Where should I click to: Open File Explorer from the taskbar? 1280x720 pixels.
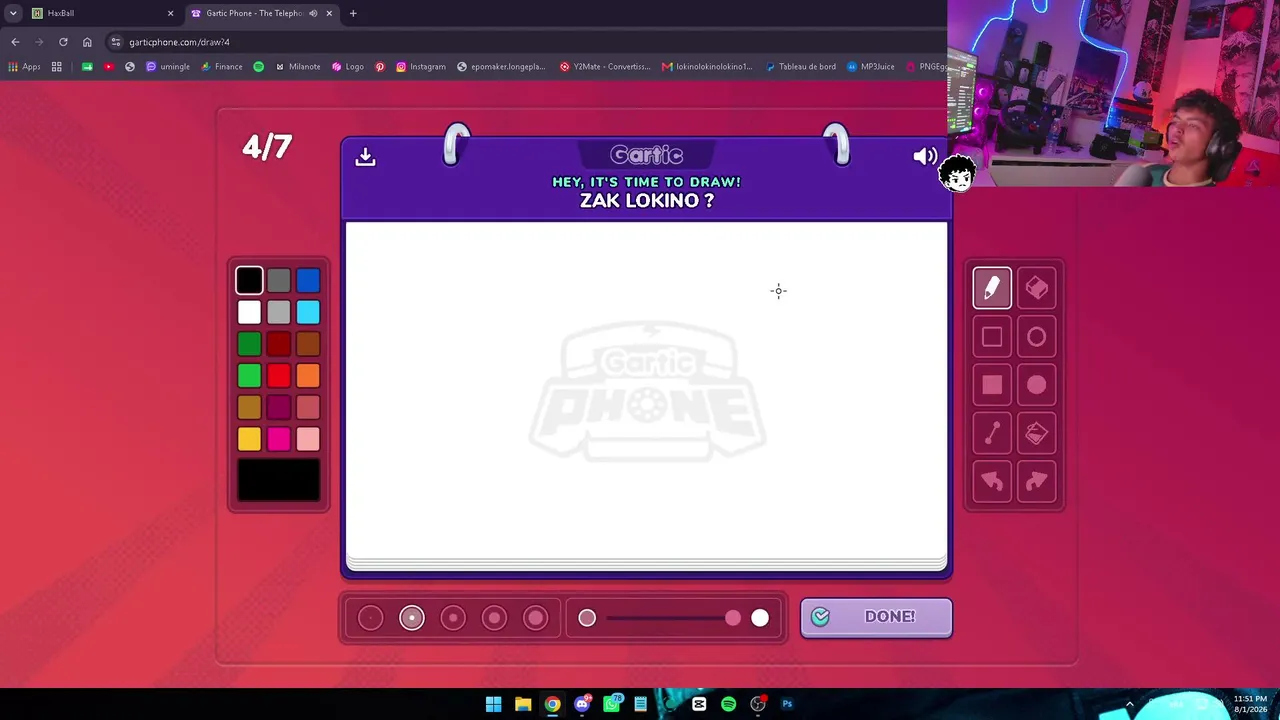(523, 704)
